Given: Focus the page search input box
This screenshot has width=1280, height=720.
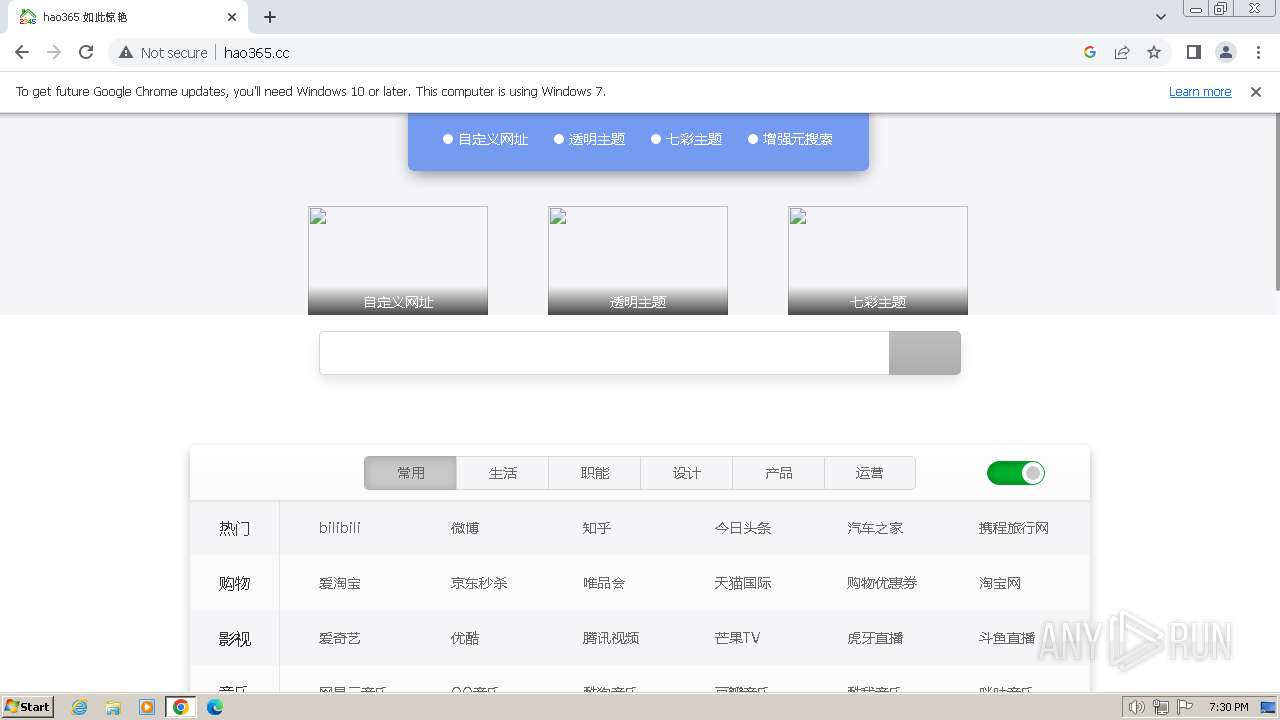Looking at the screenshot, I should (x=604, y=353).
